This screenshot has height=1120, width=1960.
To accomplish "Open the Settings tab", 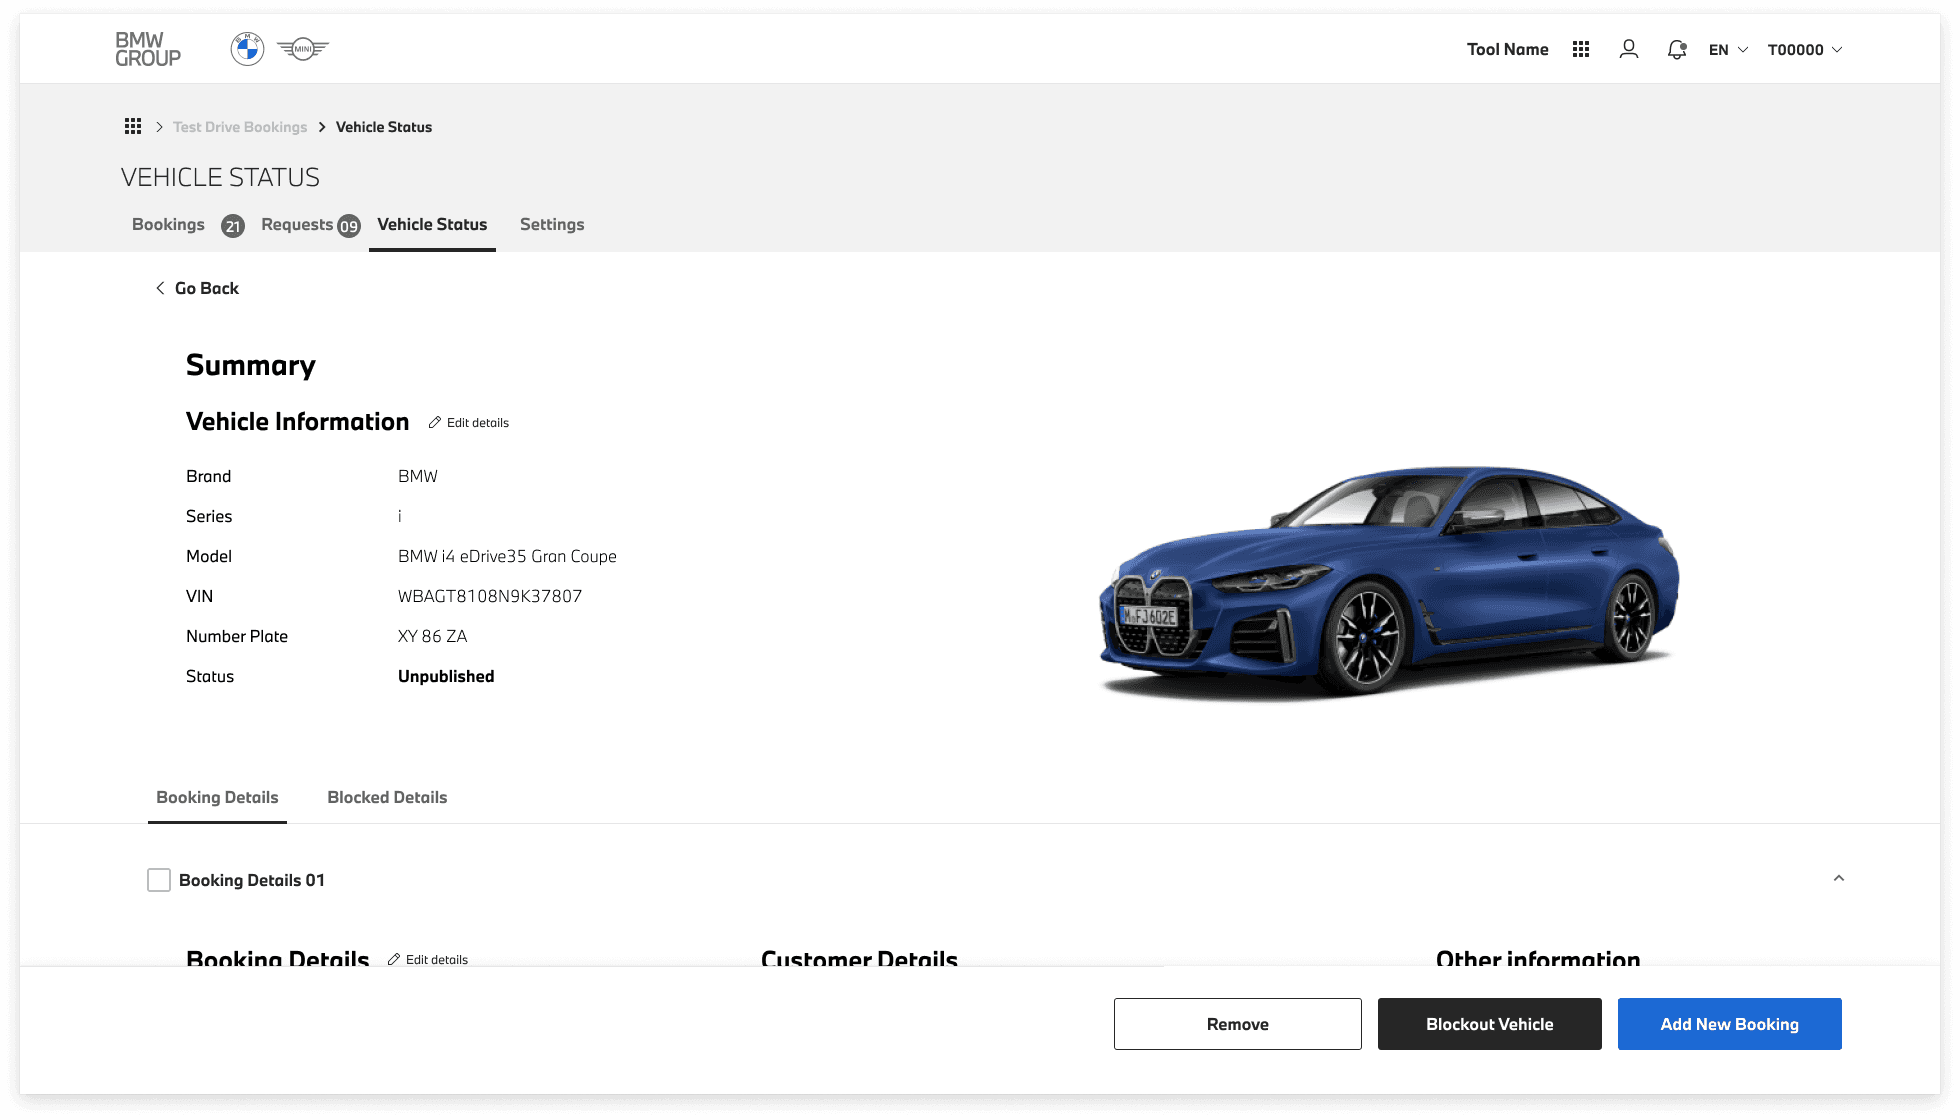I will pyautogui.click(x=552, y=224).
